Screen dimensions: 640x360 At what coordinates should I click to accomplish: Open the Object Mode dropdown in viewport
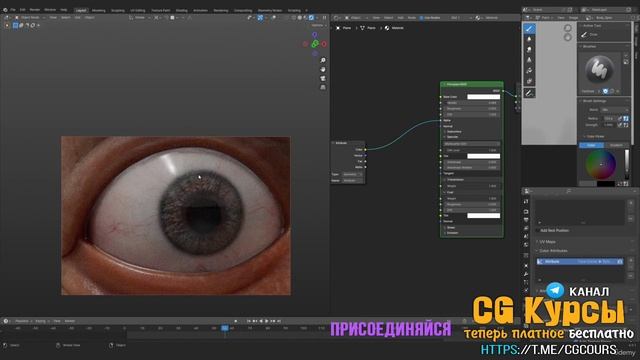pos(29,18)
